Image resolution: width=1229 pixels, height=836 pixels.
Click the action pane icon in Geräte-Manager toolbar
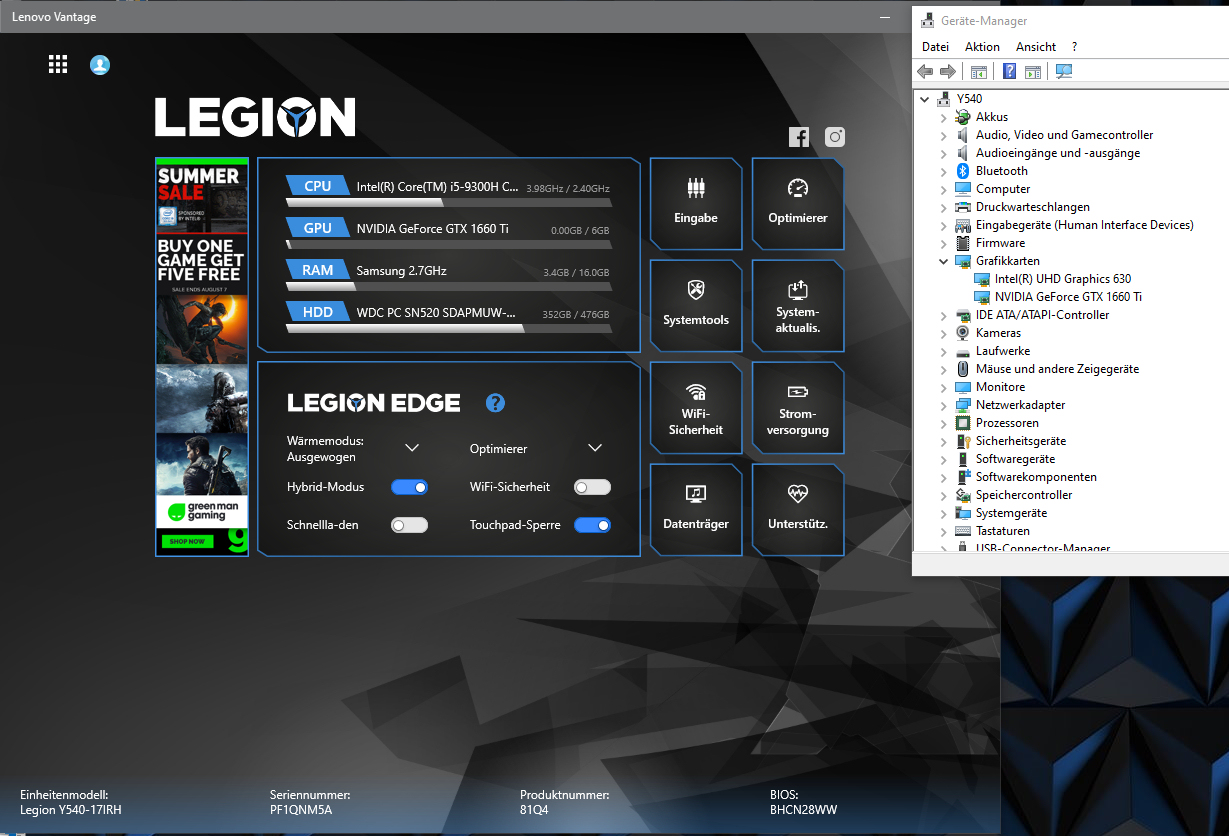(1033, 72)
